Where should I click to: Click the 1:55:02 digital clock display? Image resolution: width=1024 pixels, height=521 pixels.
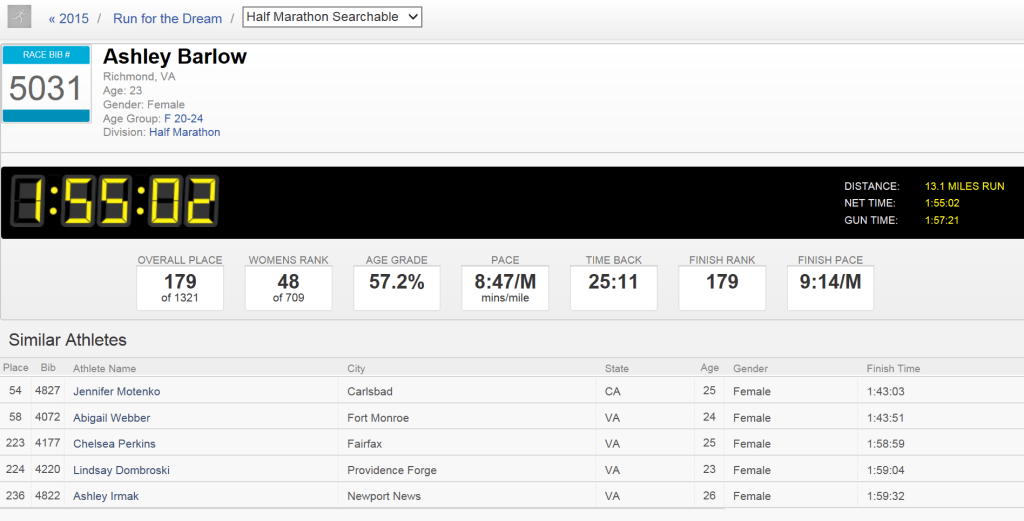[115, 202]
